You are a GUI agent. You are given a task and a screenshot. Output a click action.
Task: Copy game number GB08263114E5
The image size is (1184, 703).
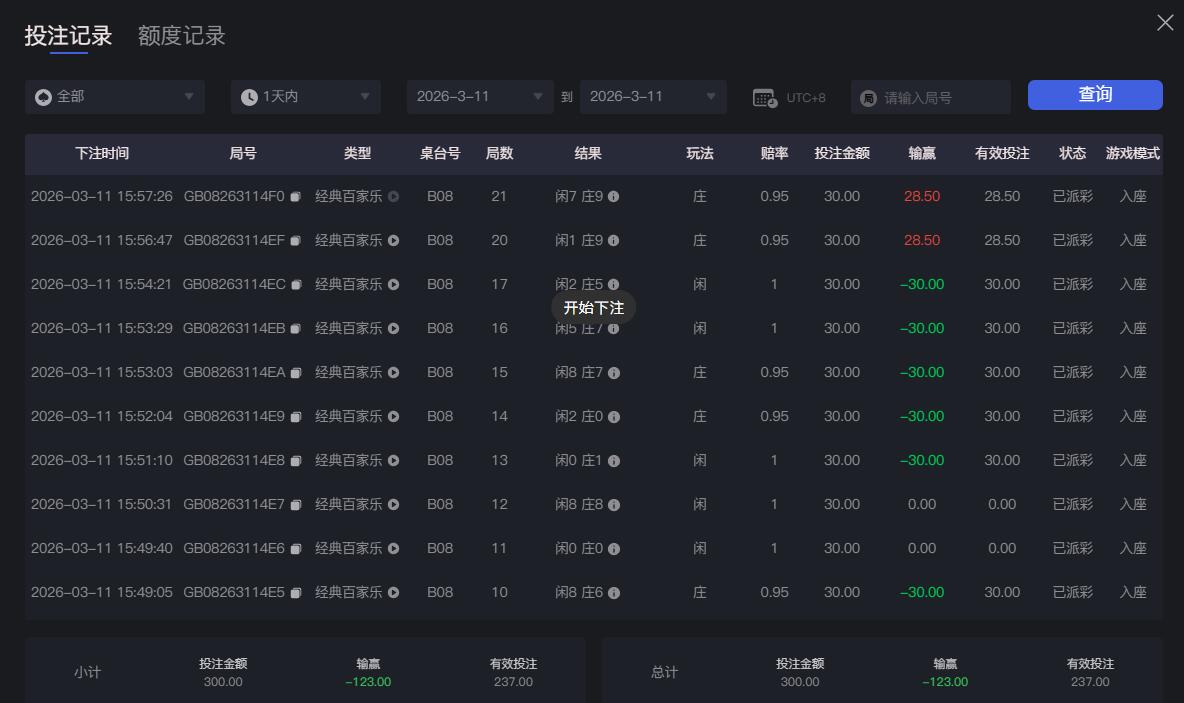[x=296, y=592]
